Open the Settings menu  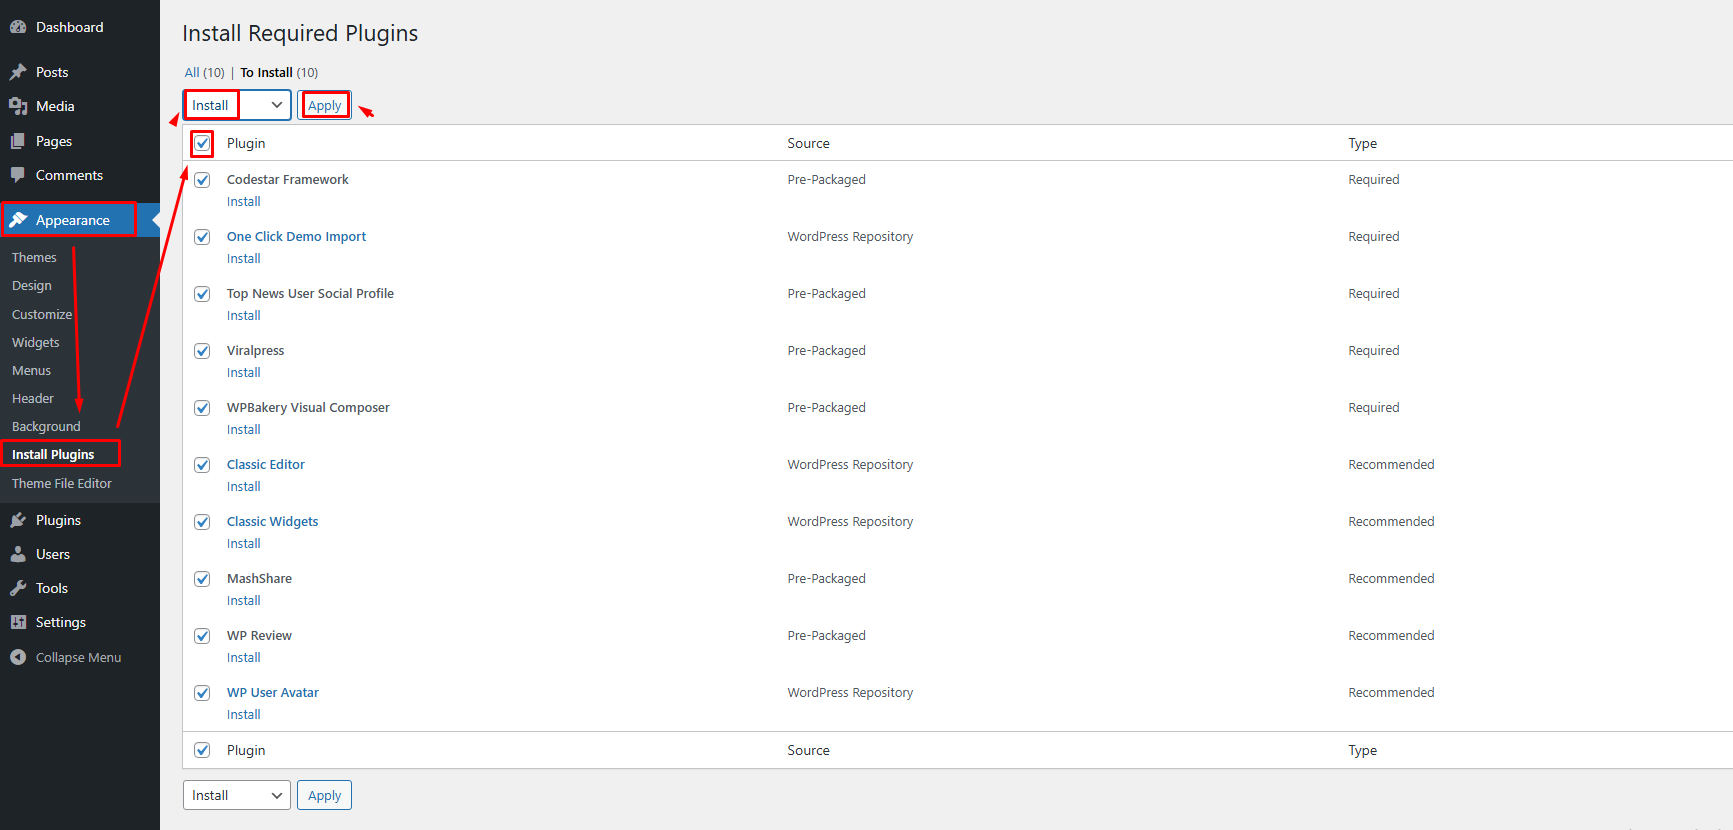click(61, 622)
